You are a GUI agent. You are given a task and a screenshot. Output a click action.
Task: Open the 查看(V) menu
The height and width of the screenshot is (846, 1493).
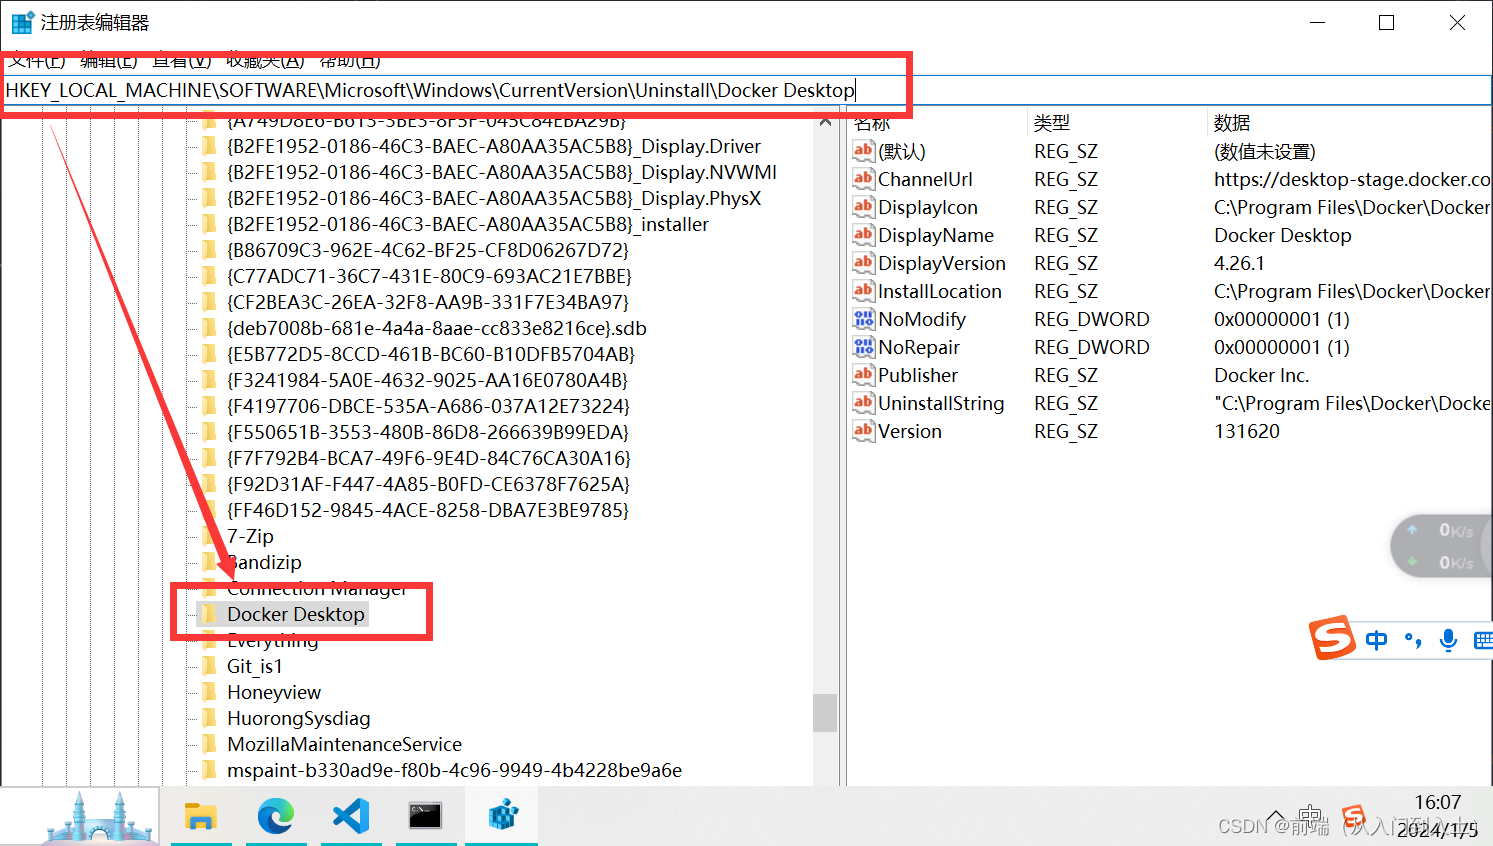coord(182,60)
